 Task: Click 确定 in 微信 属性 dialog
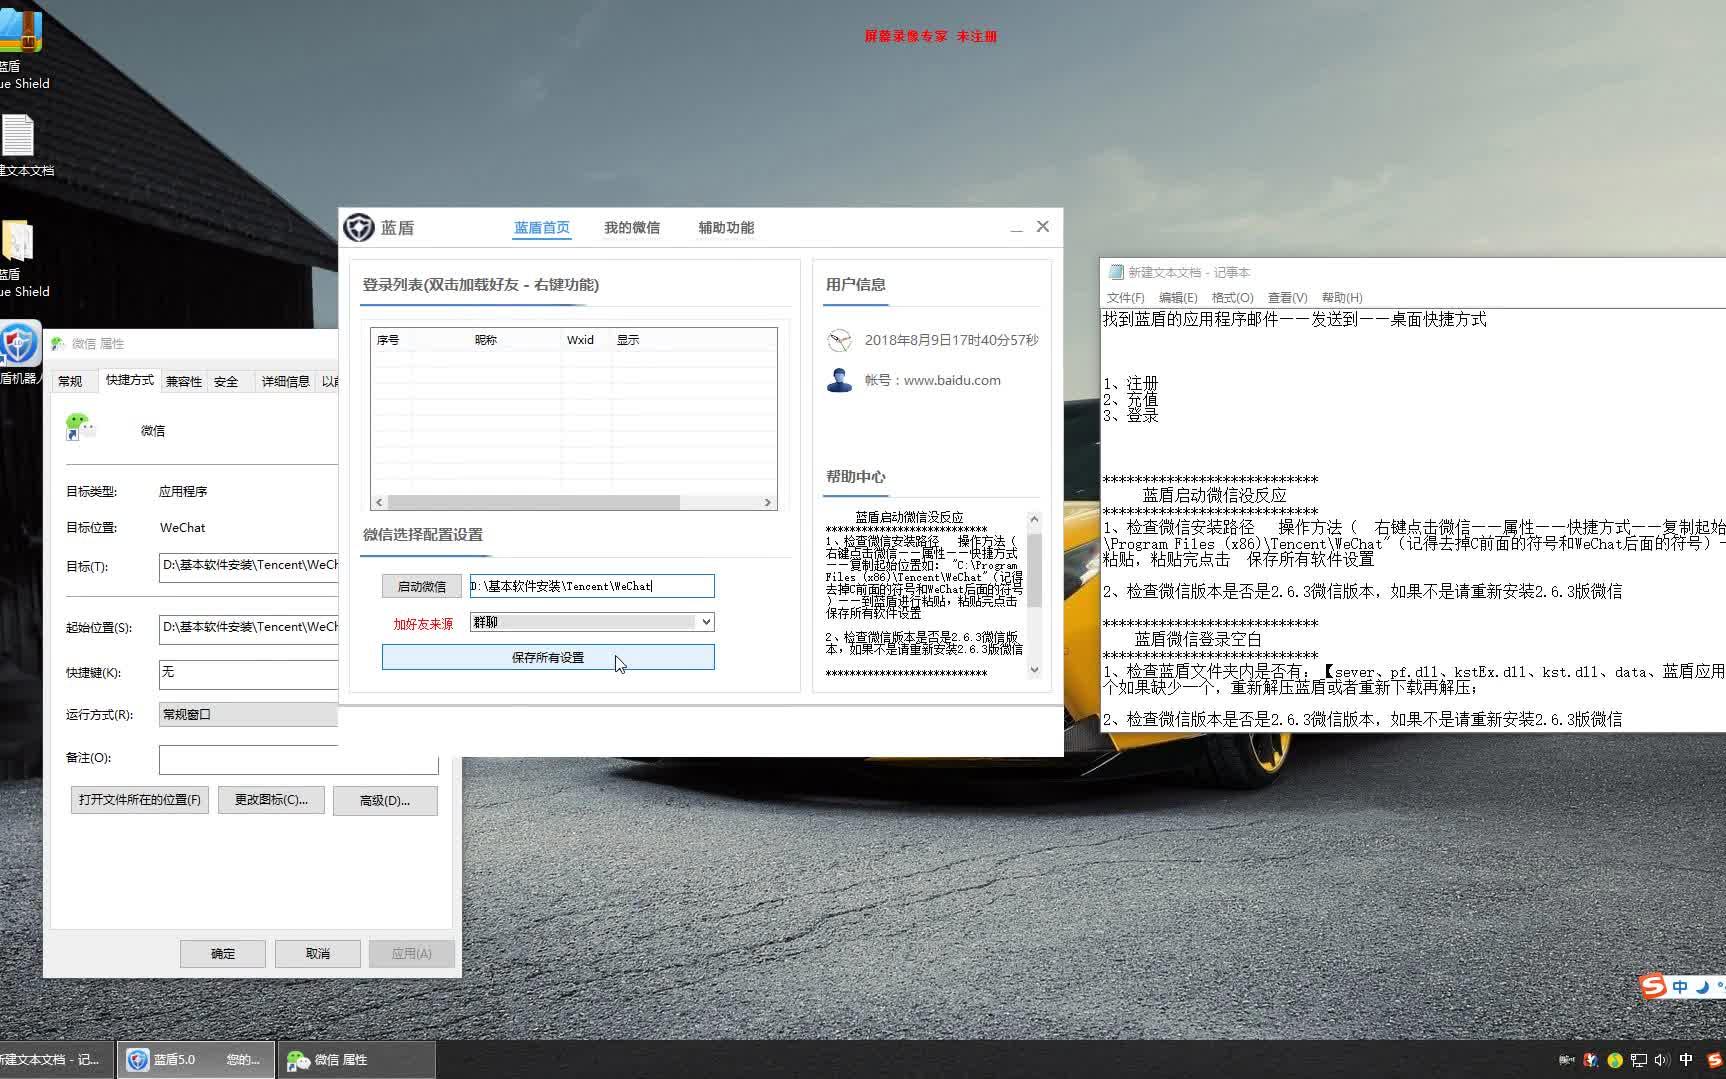point(223,954)
